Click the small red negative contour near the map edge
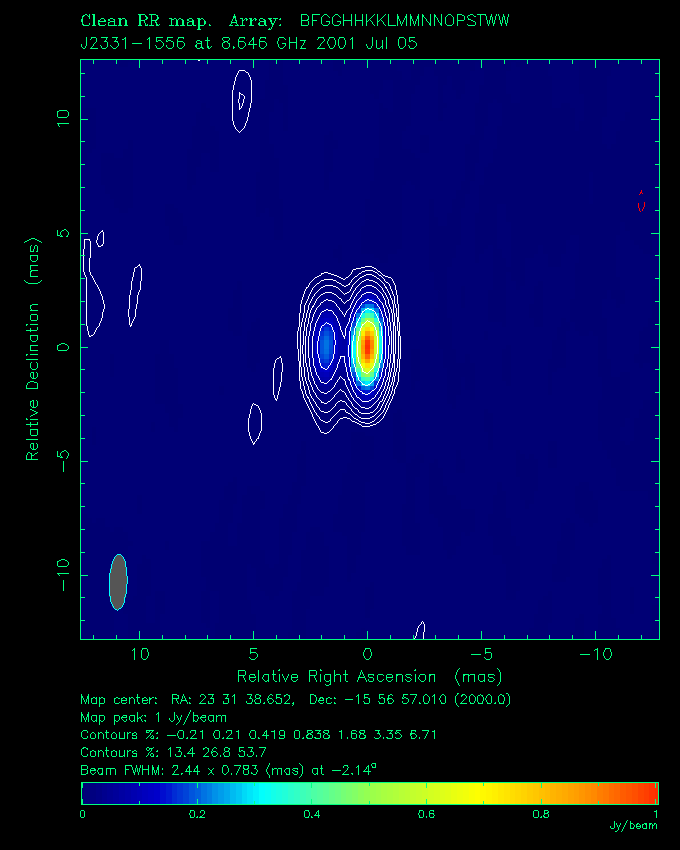This screenshot has width=680, height=850. click(641, 201)
